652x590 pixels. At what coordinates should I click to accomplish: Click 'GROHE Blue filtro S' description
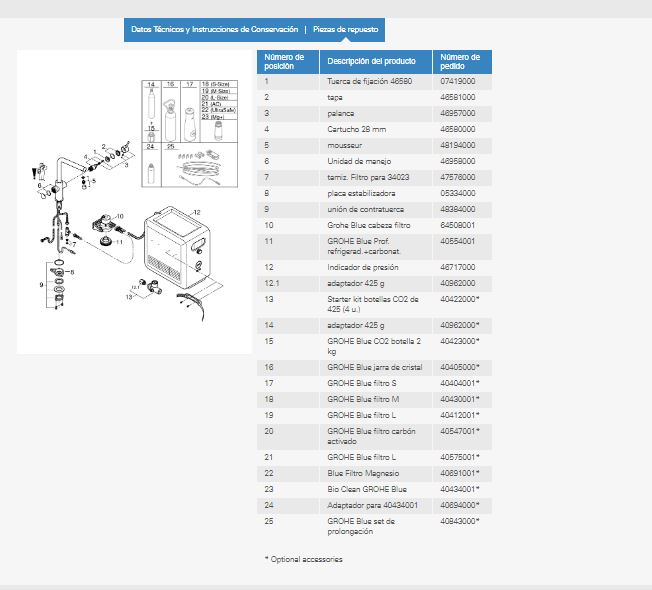point(362,383)
